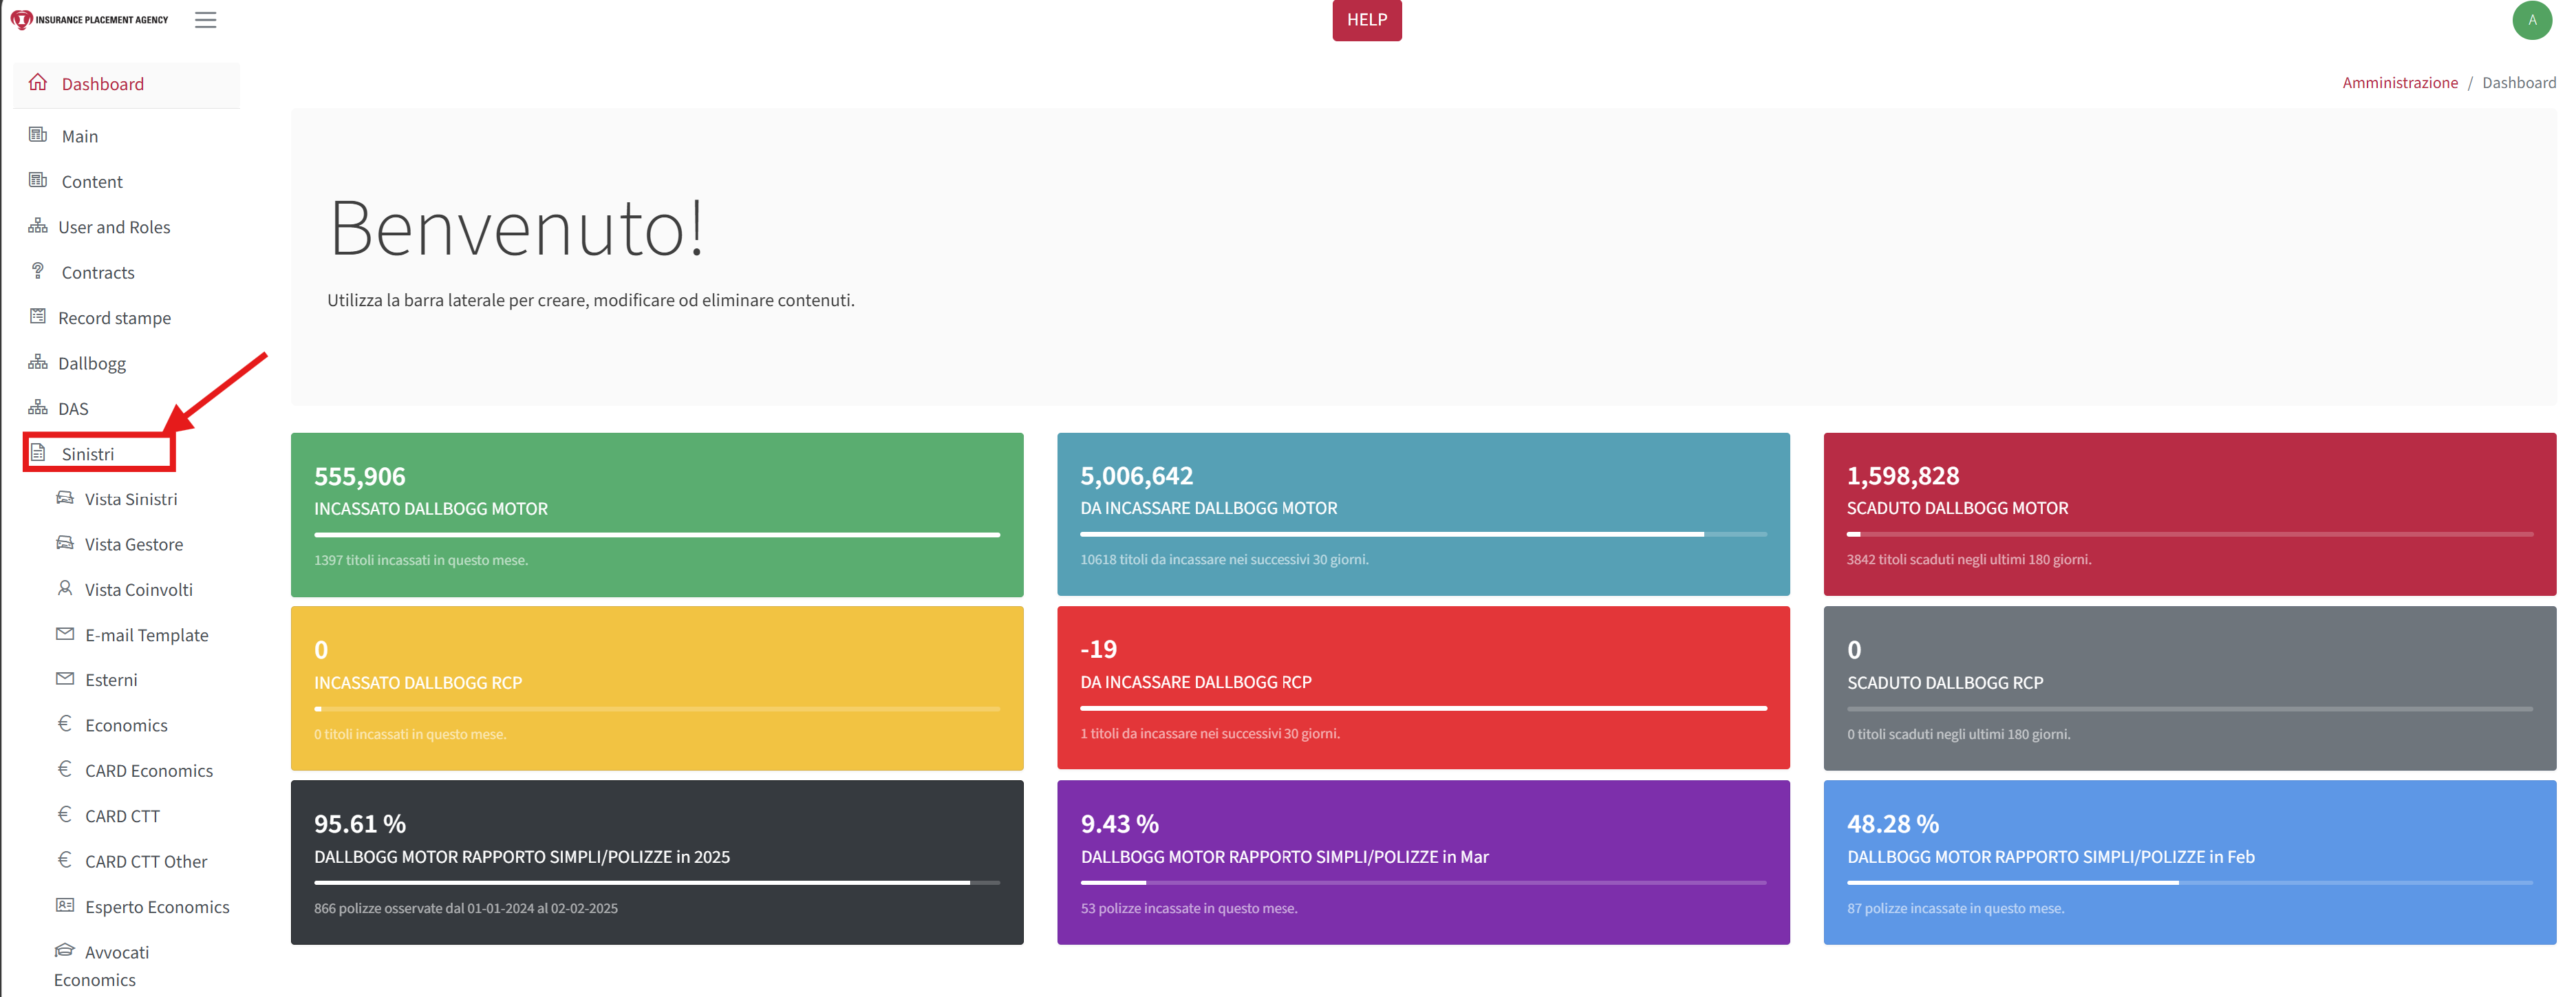Collapse the Sinistri menu section
2576x997 pixels.
(88, 454)
